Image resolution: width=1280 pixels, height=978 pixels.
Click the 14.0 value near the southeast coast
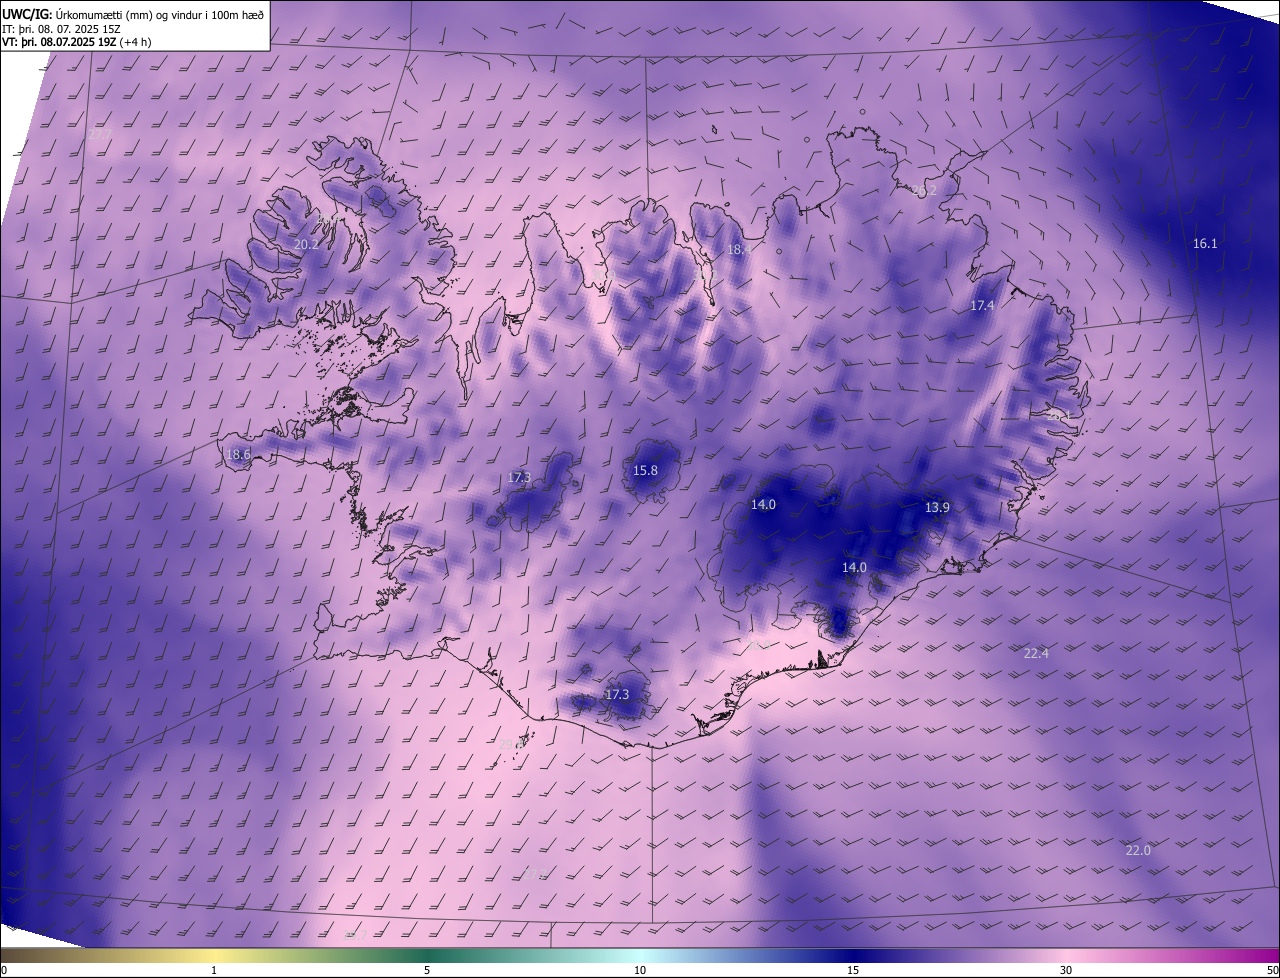pos(854,568)
